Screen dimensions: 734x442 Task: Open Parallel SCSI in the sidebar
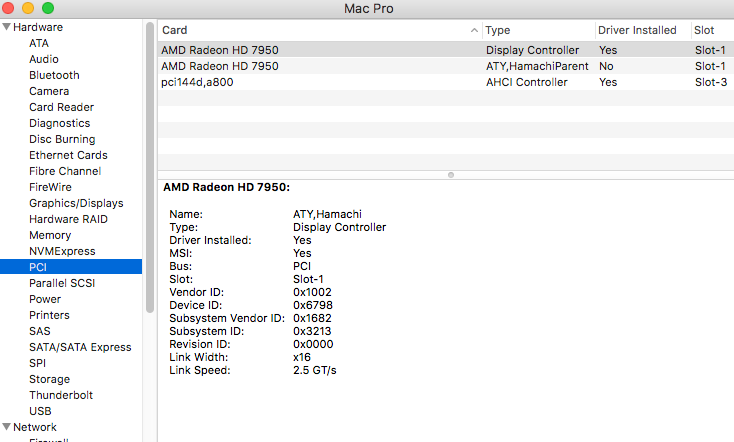[62, 283]
